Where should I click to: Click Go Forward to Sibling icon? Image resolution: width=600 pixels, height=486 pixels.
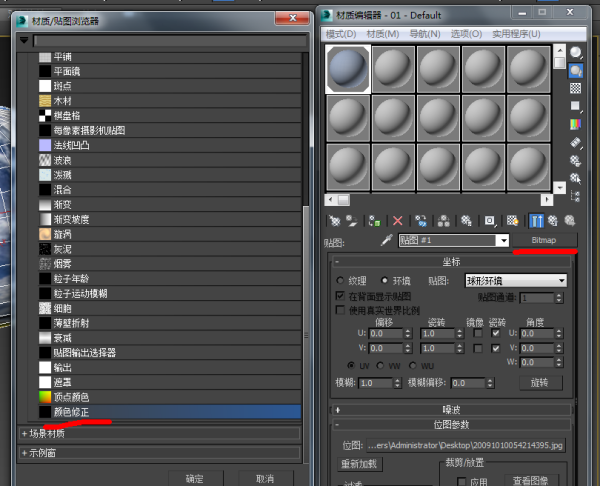[x=570, y=221]
